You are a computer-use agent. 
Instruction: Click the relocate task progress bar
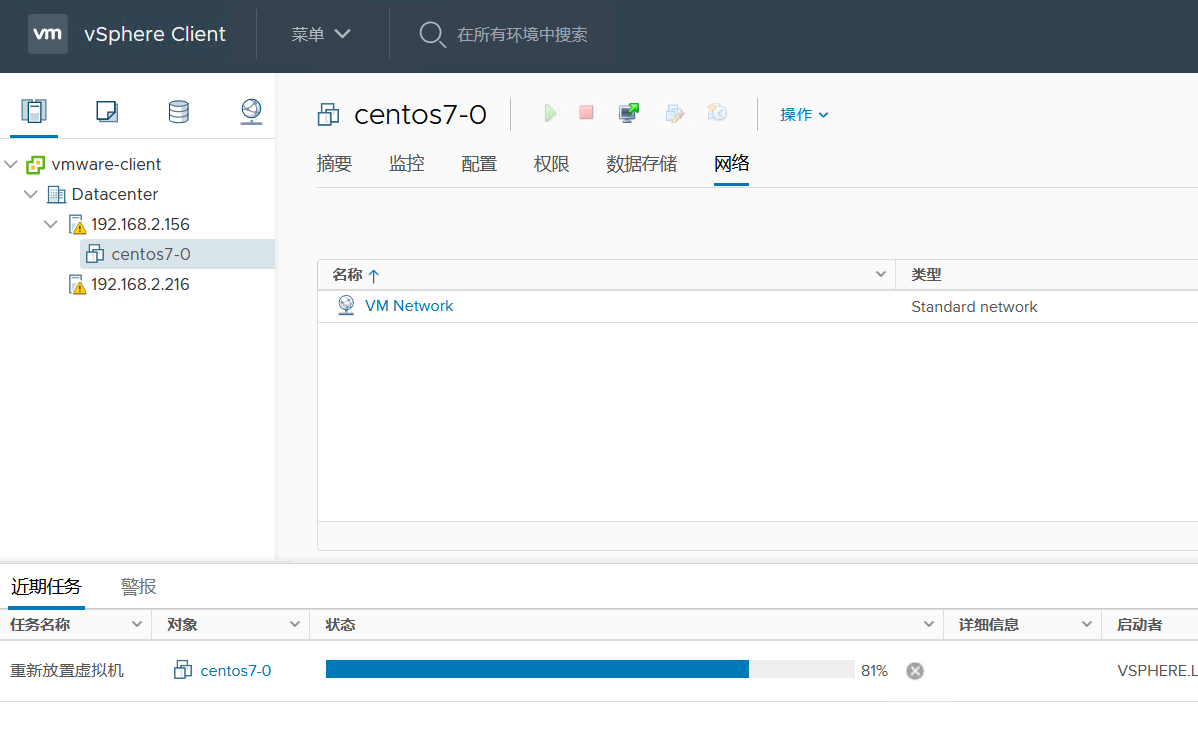[590, 669]
